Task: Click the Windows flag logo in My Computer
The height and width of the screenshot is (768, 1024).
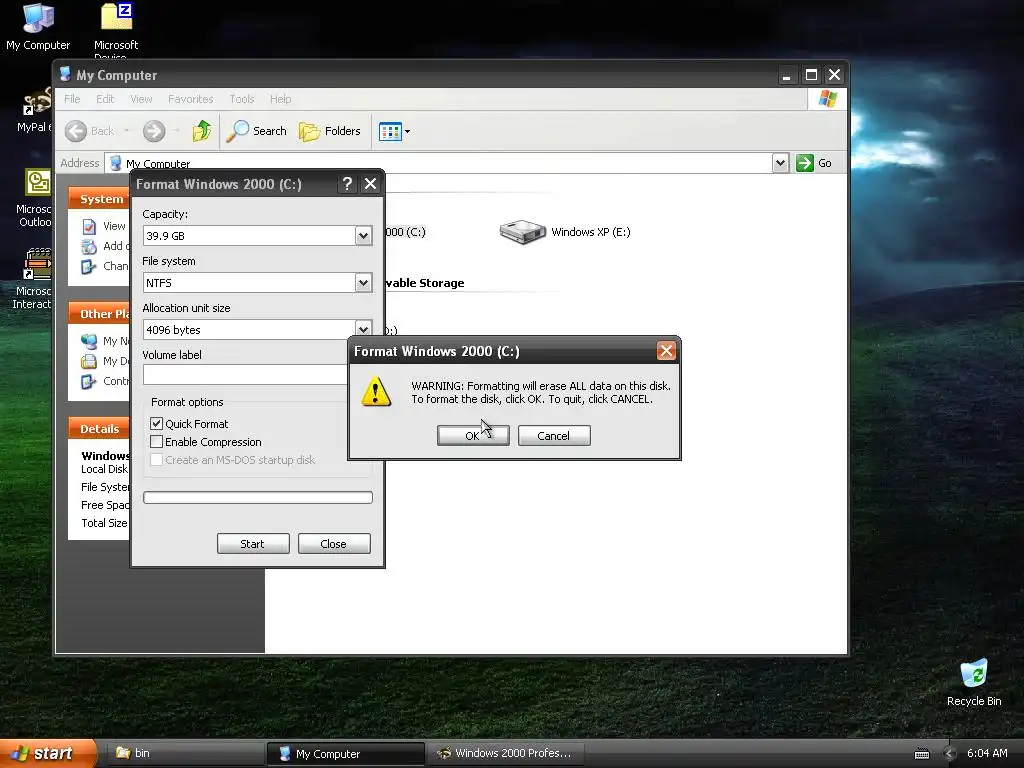Action: coord(827,99)
